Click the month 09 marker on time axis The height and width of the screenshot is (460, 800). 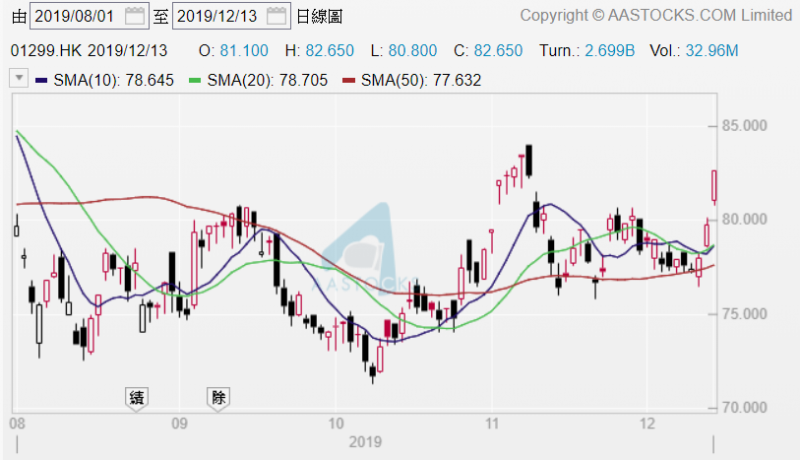coord(179,423)
